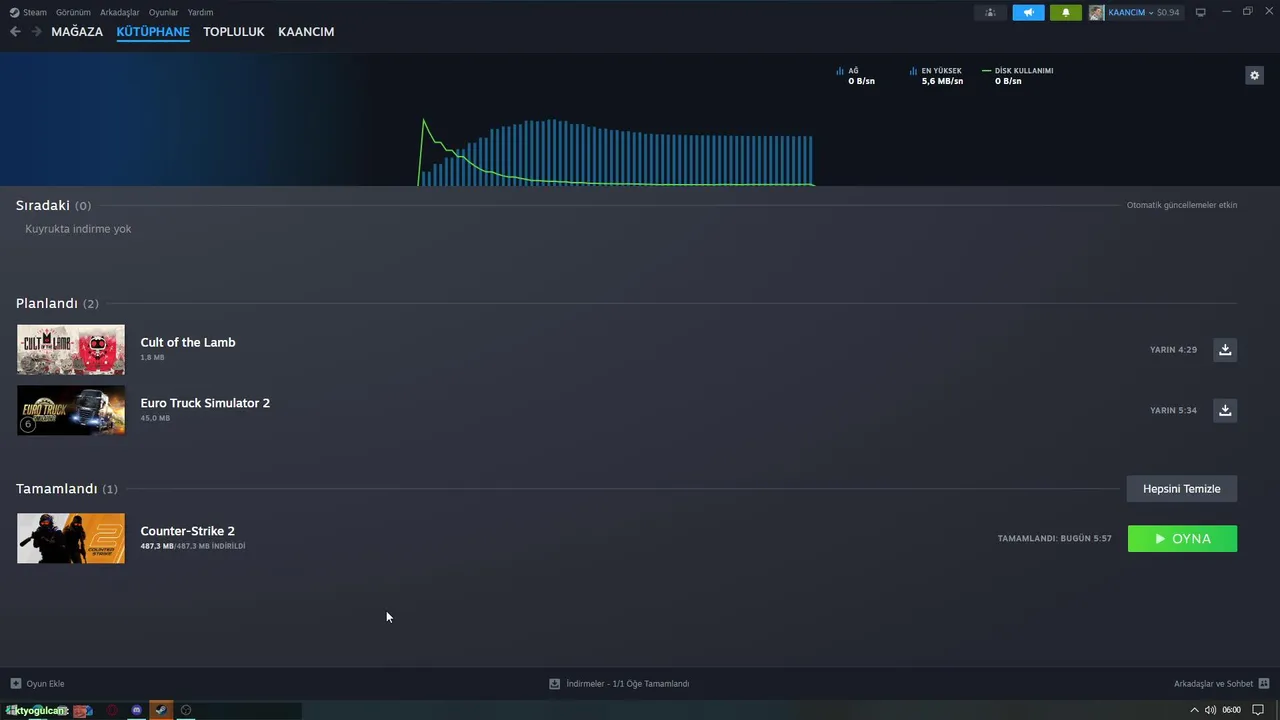Click the Counter-Strike 2 title
The height and width of the screenshot is (720, 1280).
click(187, 531)
